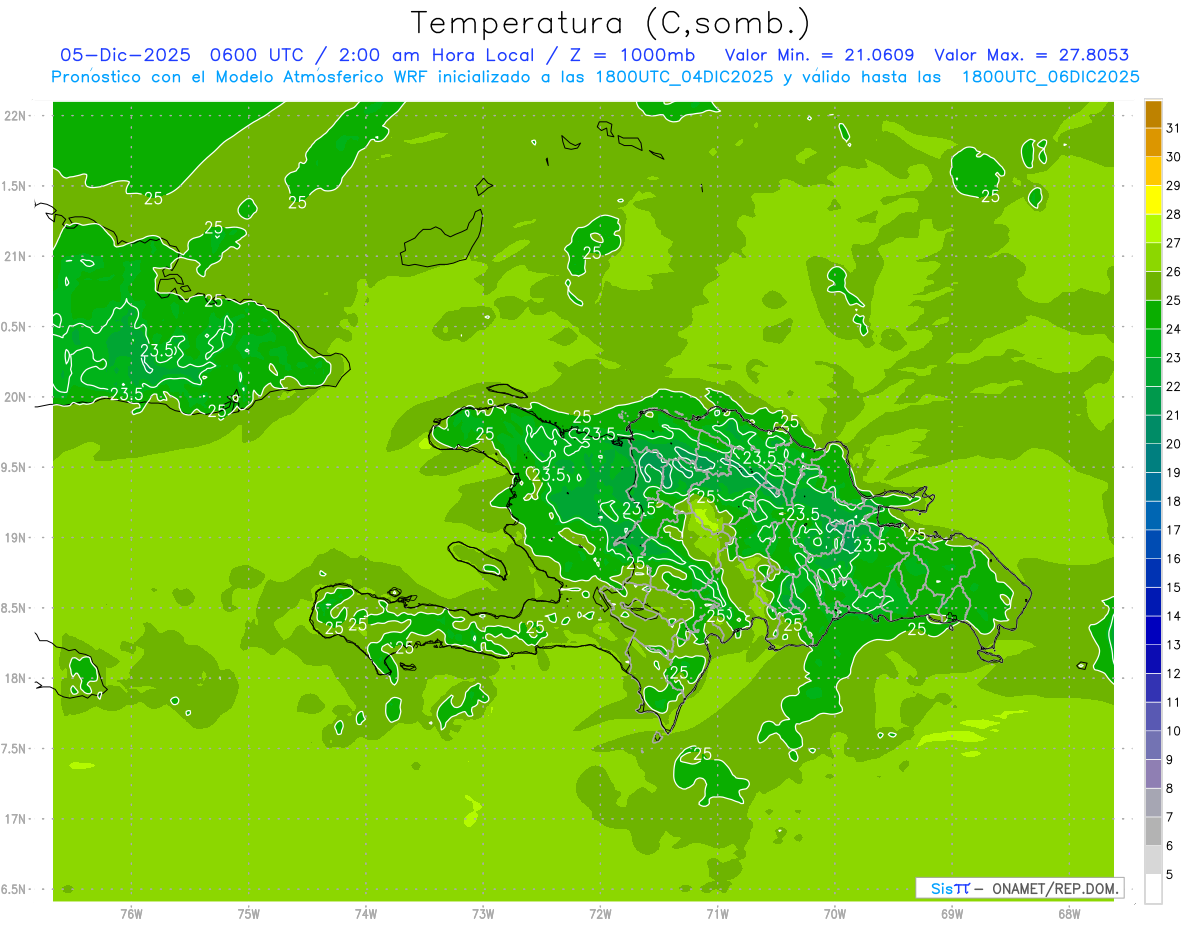Screen dimensions: 1200x927
Task: Click the dark blue swatch between 12 and 13
Action: [1153, 659]
